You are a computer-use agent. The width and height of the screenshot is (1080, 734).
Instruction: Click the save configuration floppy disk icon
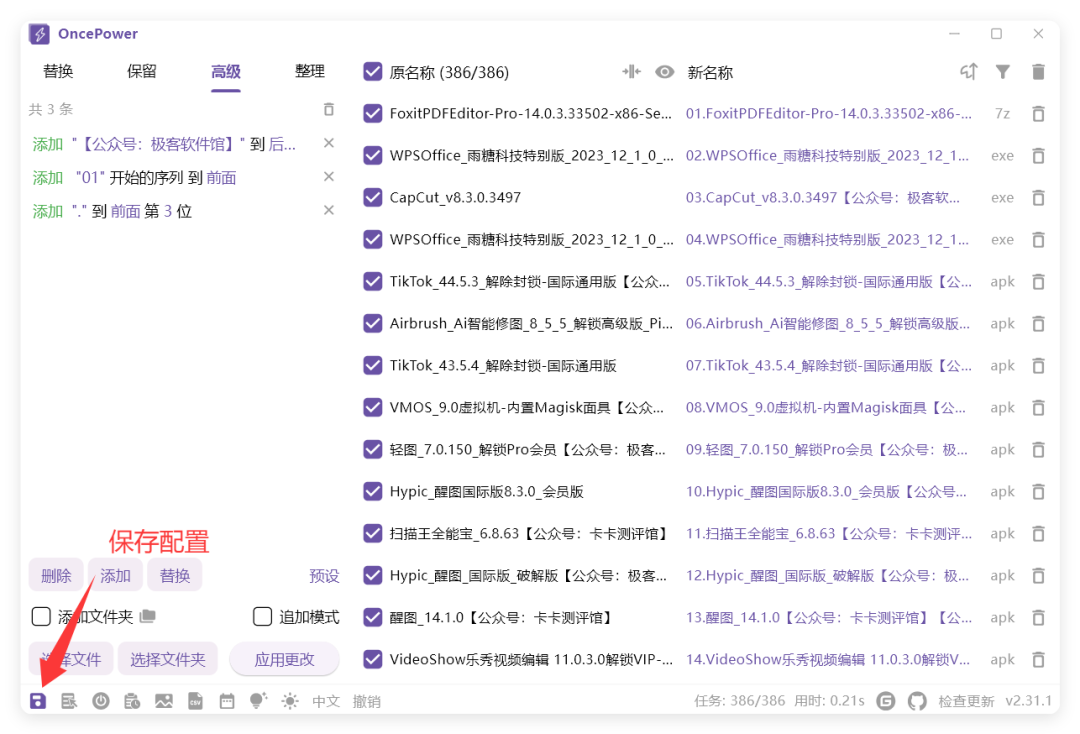pos(38,701)
